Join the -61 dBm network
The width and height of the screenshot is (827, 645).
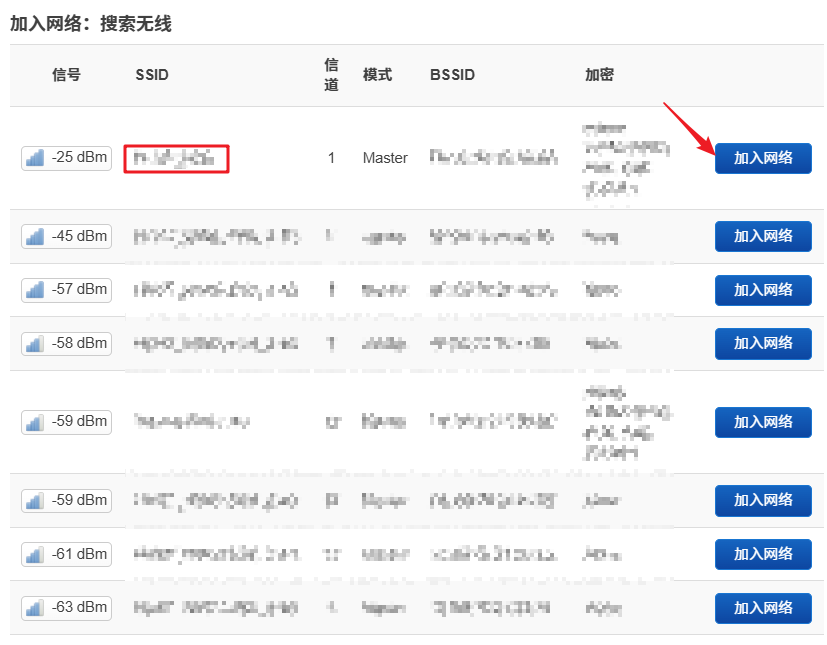763,554
